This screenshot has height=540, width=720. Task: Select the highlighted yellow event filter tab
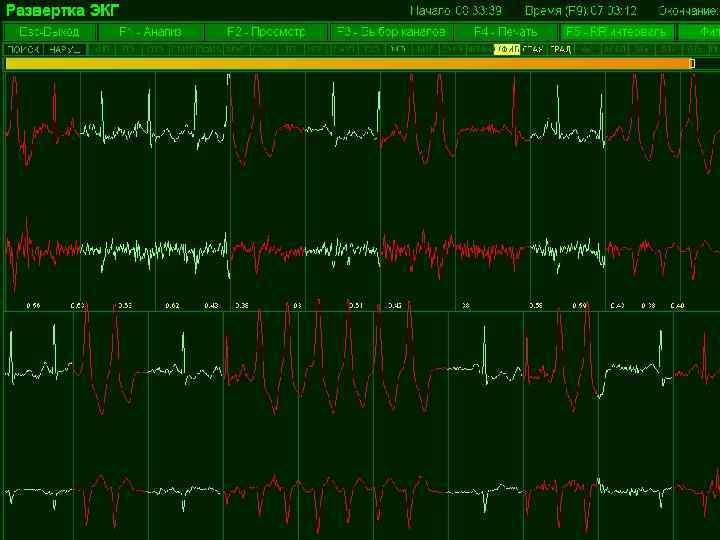(x=507, y=50)
